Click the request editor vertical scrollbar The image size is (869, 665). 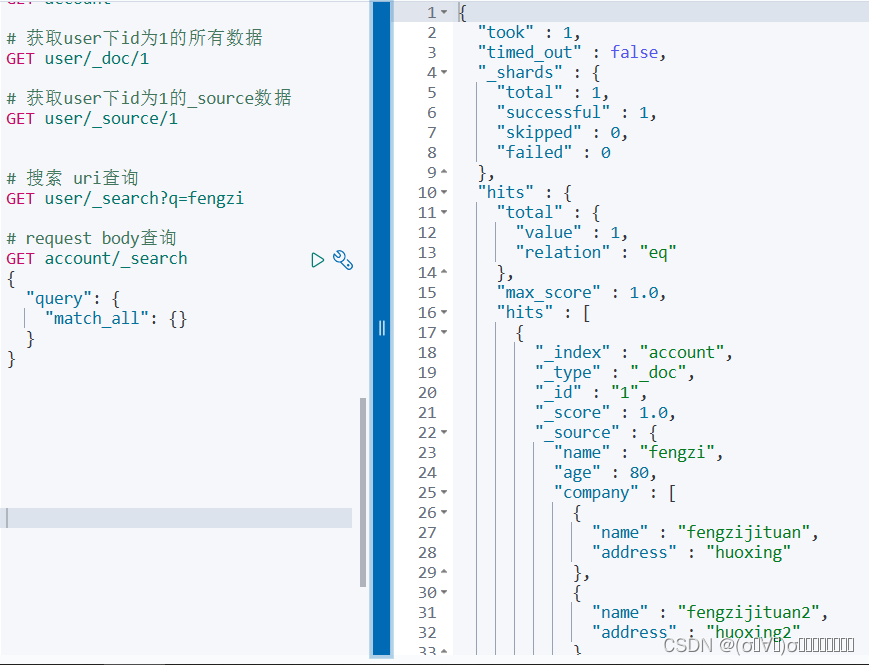click(x=363, y=492)
